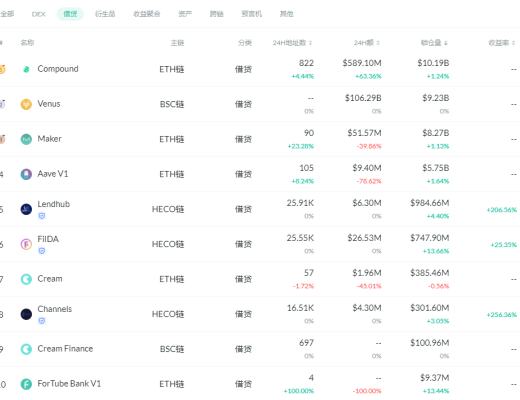This screenshot has width=520, height=400.
Task: Click Channels' 16.51K address count
Action: (300, 308)
